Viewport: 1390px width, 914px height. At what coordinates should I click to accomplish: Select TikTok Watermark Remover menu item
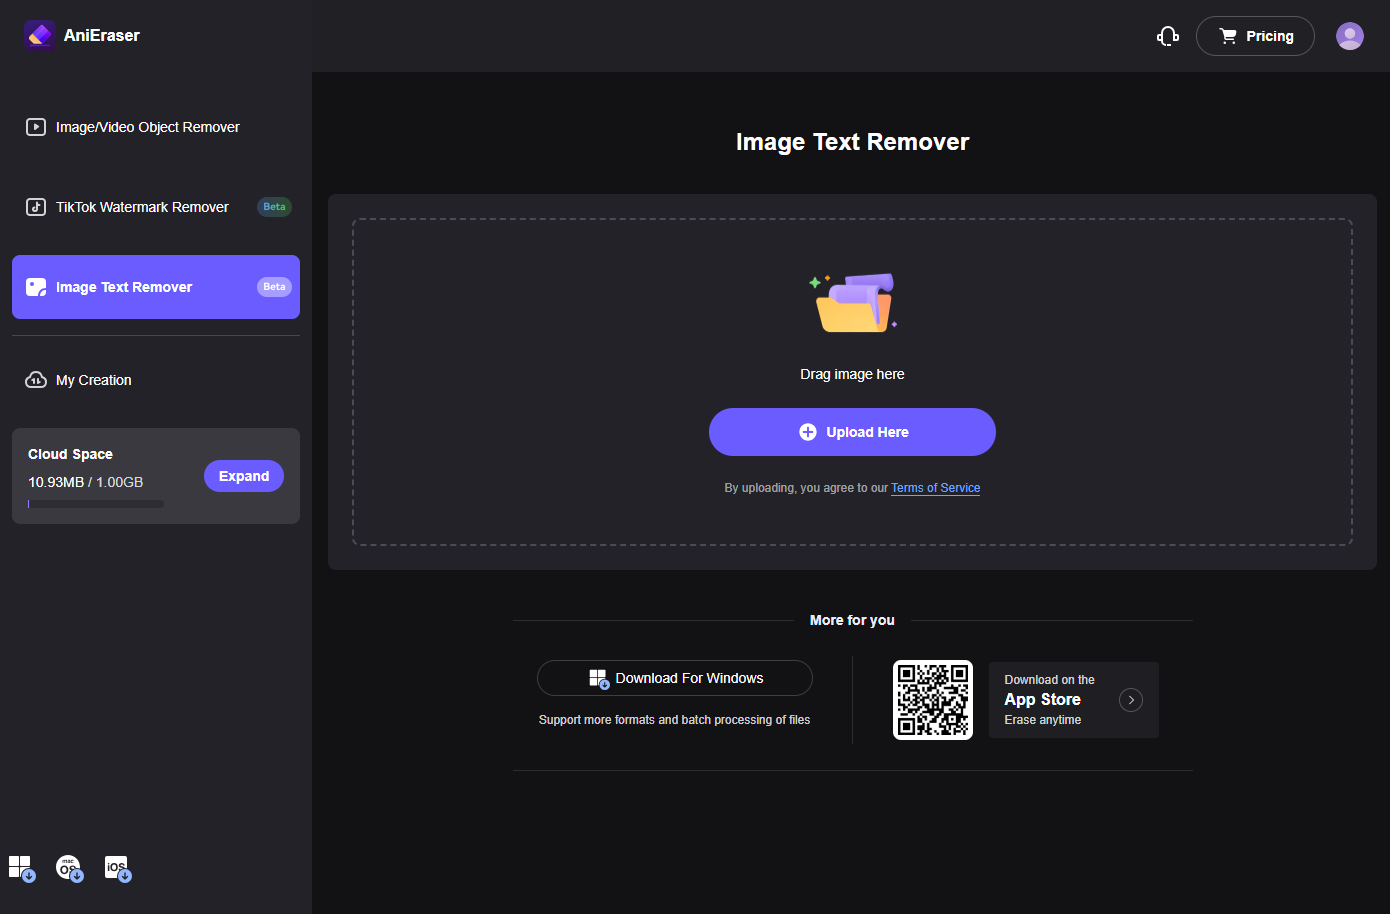pyautogui.click(x=156, y=207)
